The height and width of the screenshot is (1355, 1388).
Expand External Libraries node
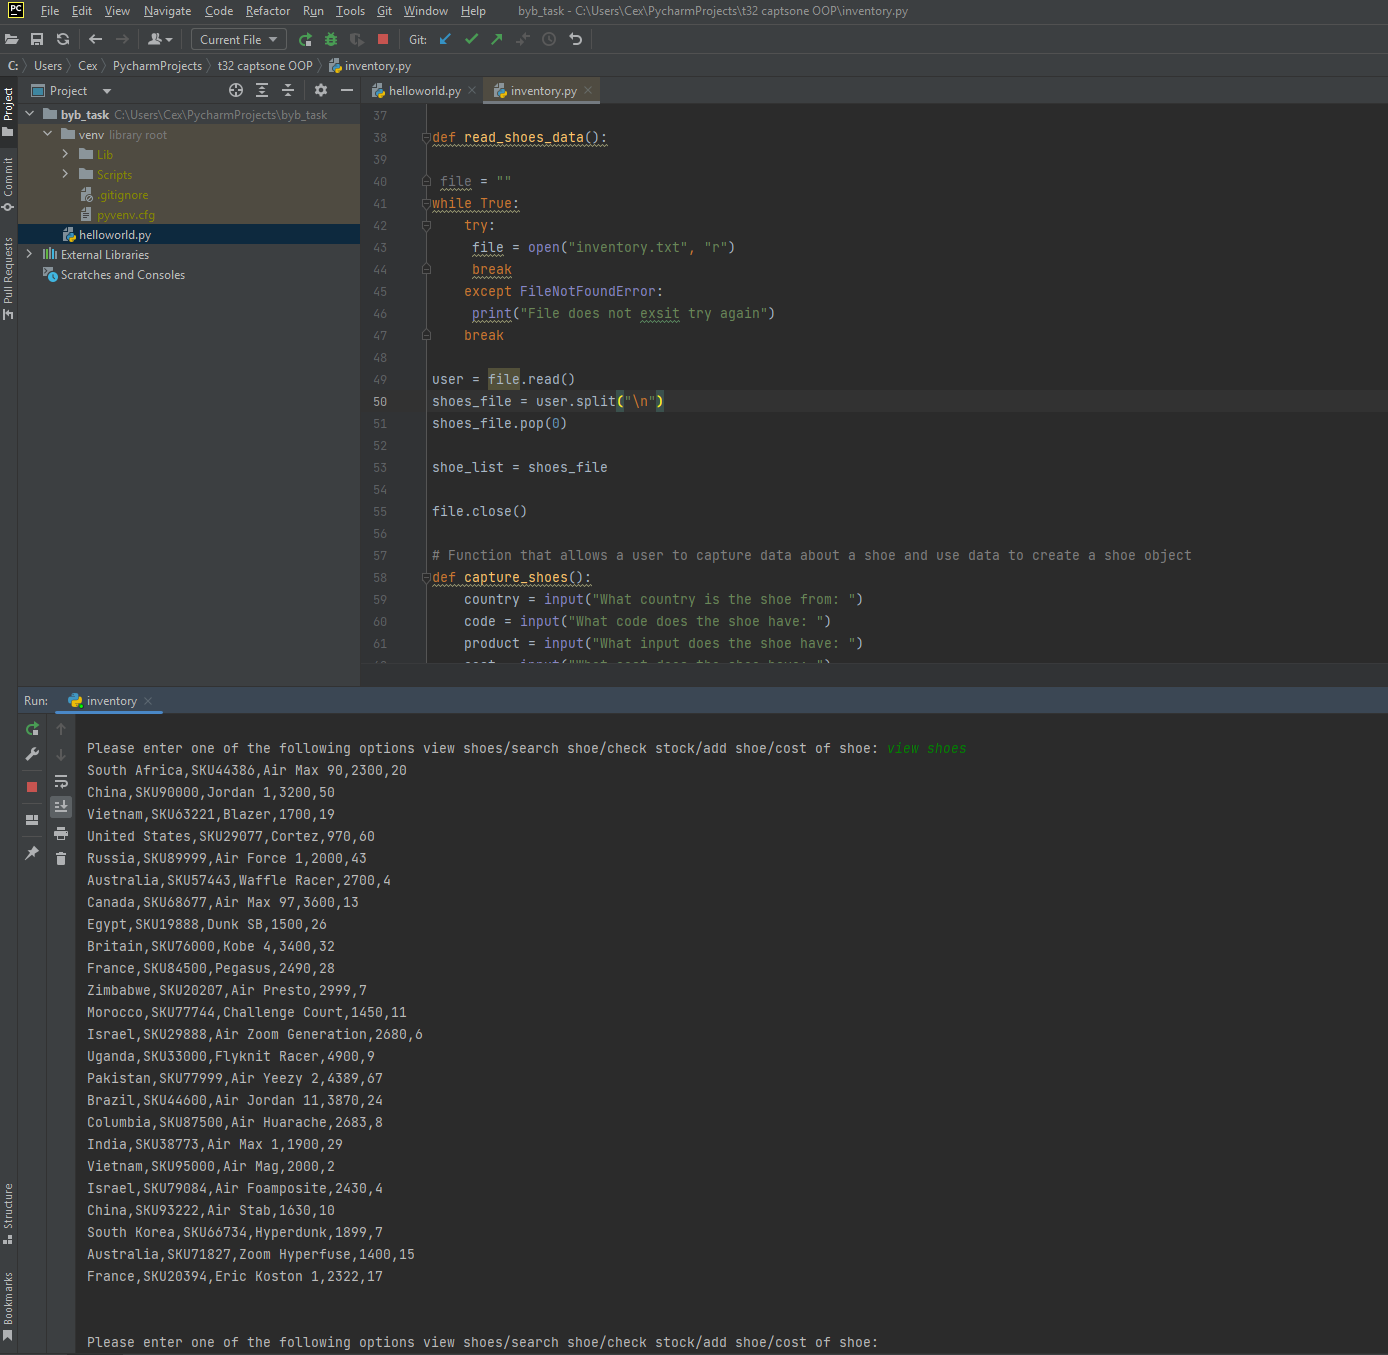[x=30, y=254]
